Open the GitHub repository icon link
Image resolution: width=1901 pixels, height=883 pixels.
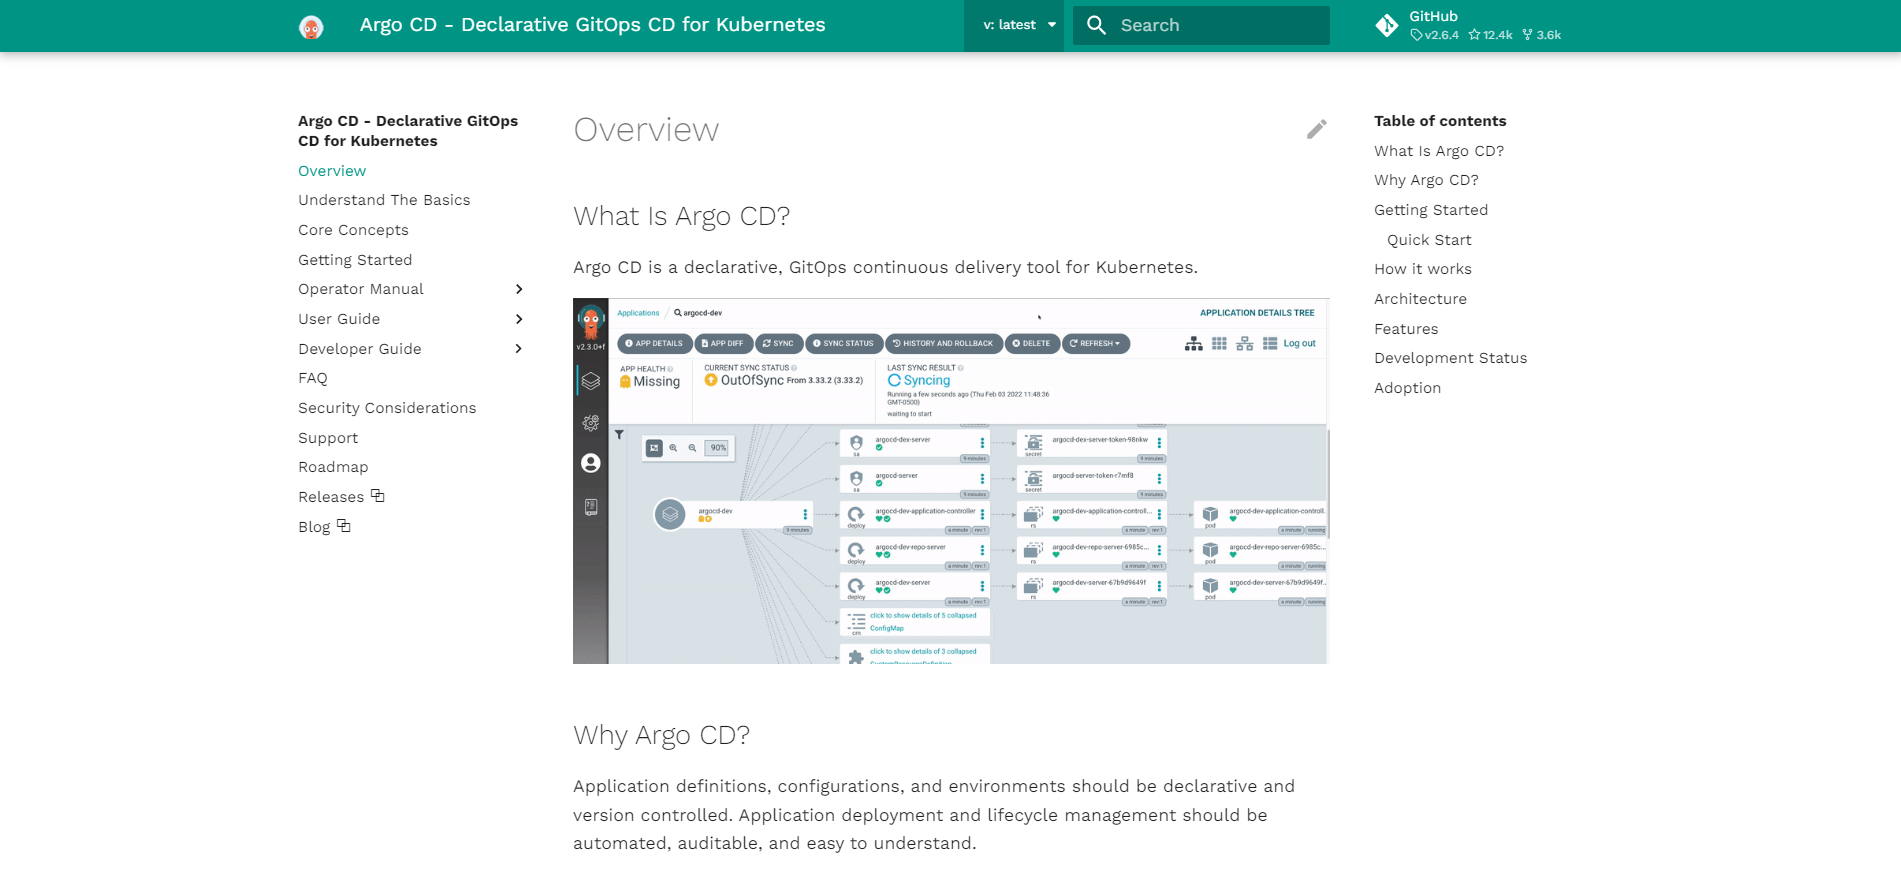pyautogui.click(x=1386, y=26)
